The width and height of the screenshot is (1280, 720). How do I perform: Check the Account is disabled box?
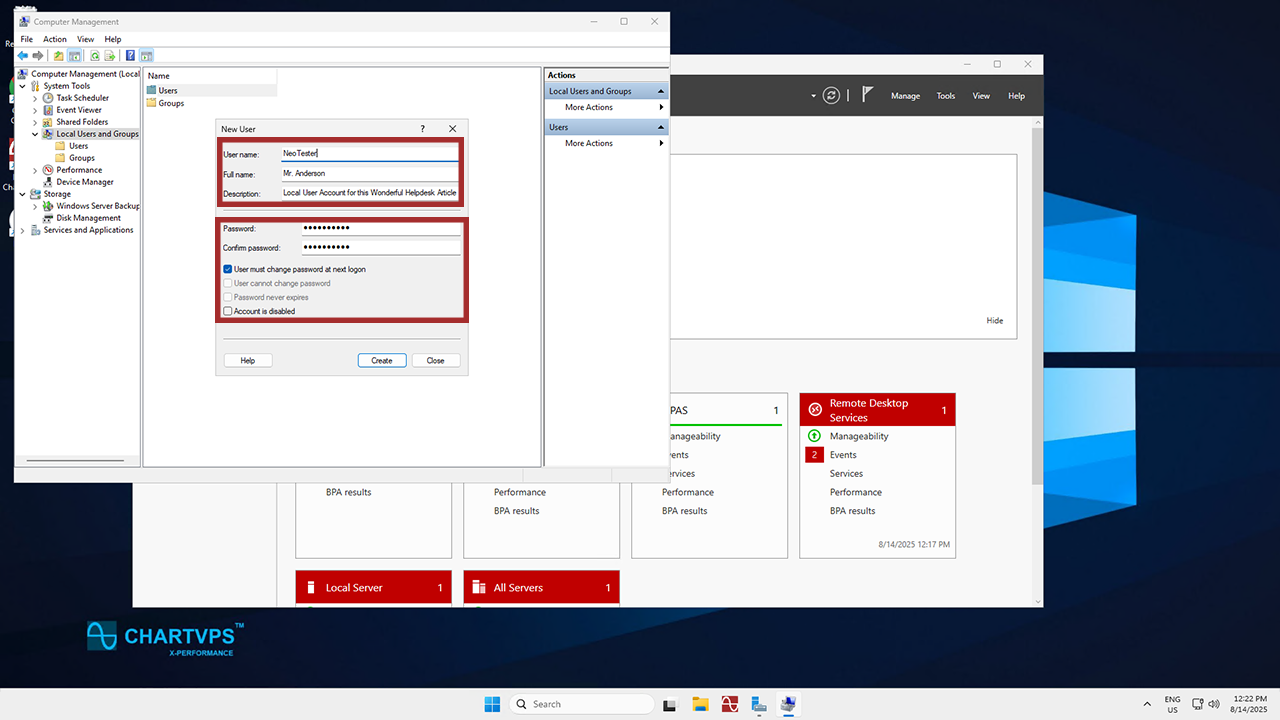[x=228, y=311]
